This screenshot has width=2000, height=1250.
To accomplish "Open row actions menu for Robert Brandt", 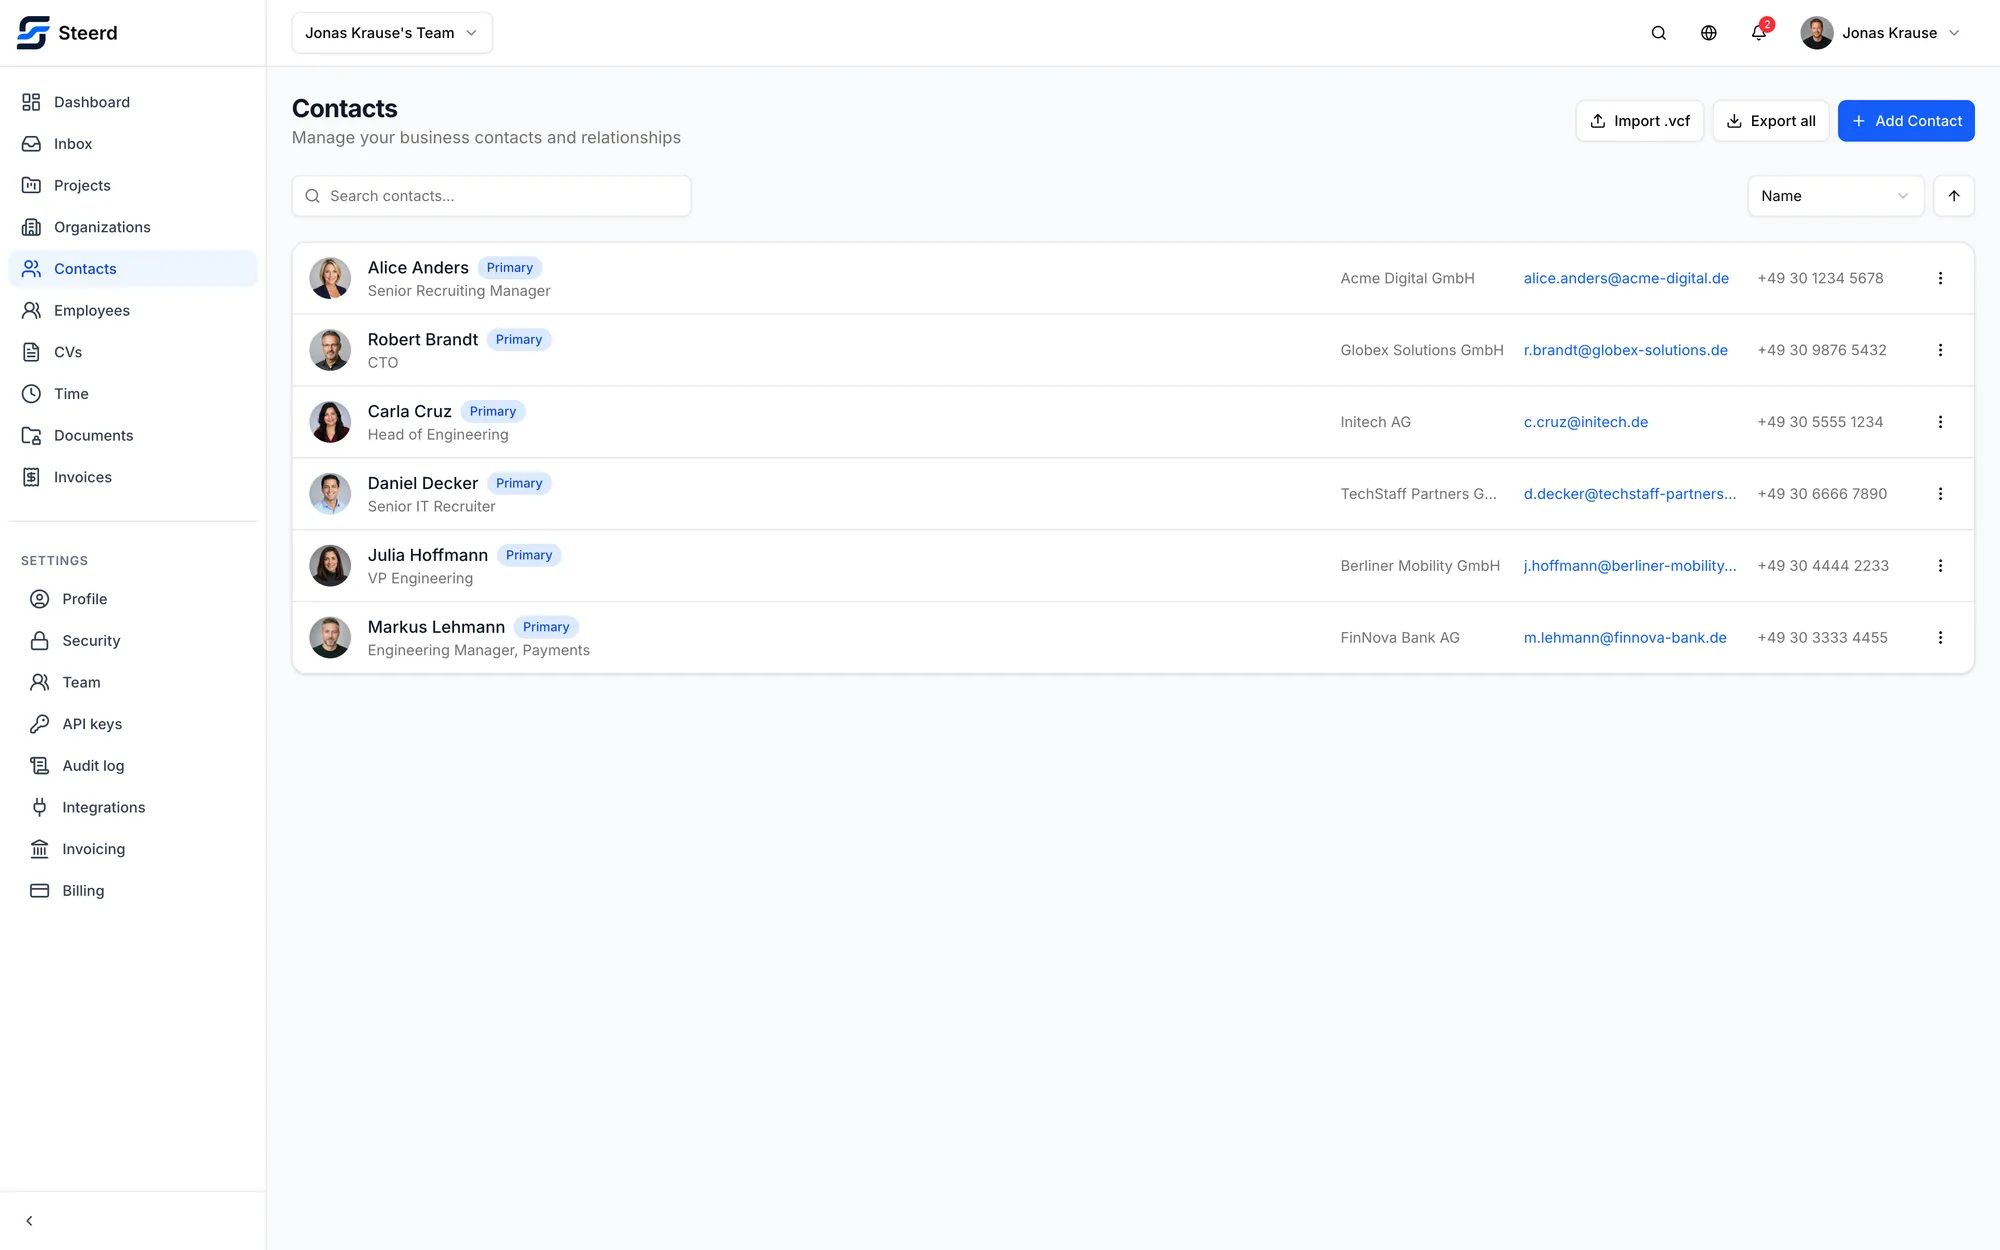I will (1940, 350).
